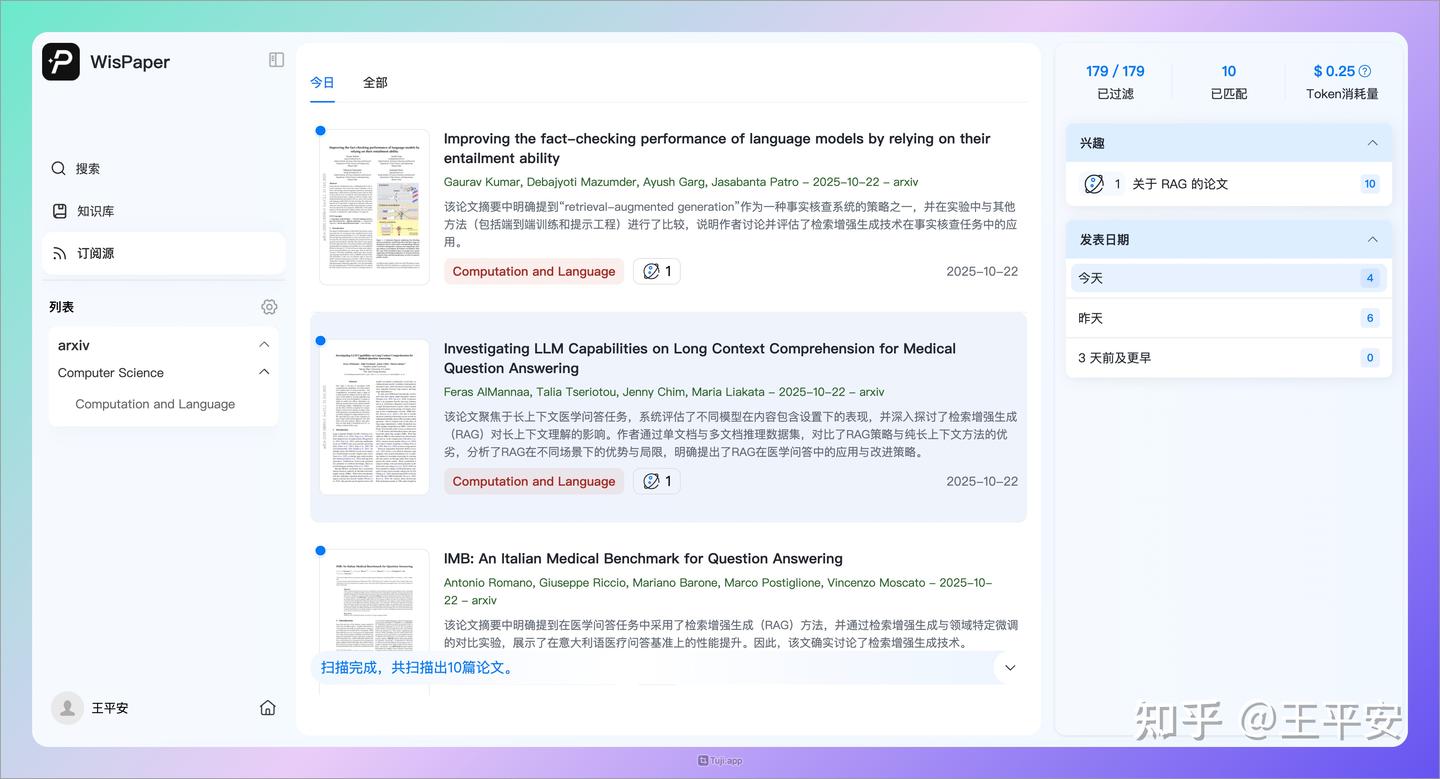1440x779 pixels.
Task: Collapse the sidebar with the panel icon
Action: pyautogui.click(x=276, y=59)
